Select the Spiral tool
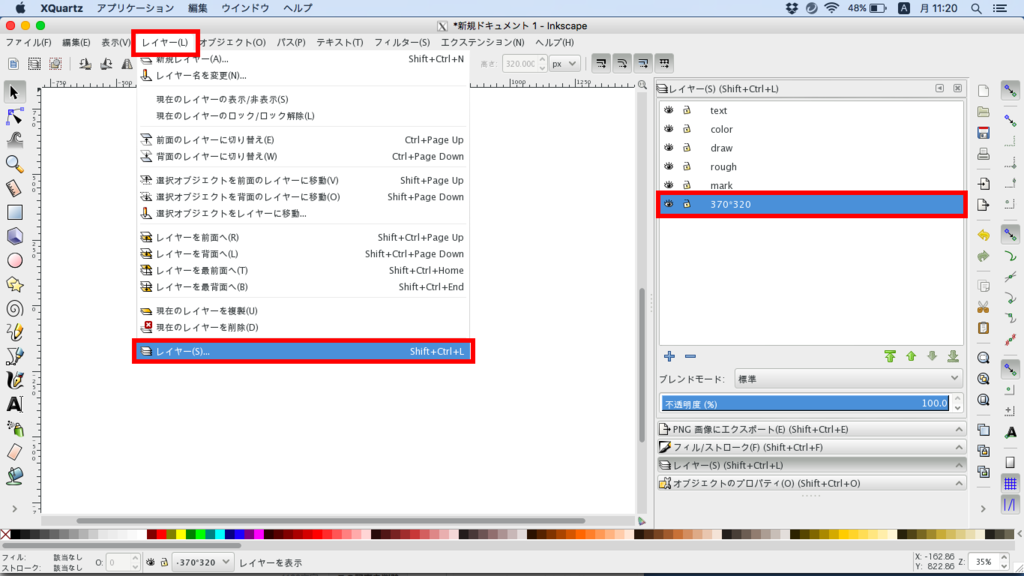Image resolution: width=1024 pixels, height=576 pixels. (x=14, y=308)
